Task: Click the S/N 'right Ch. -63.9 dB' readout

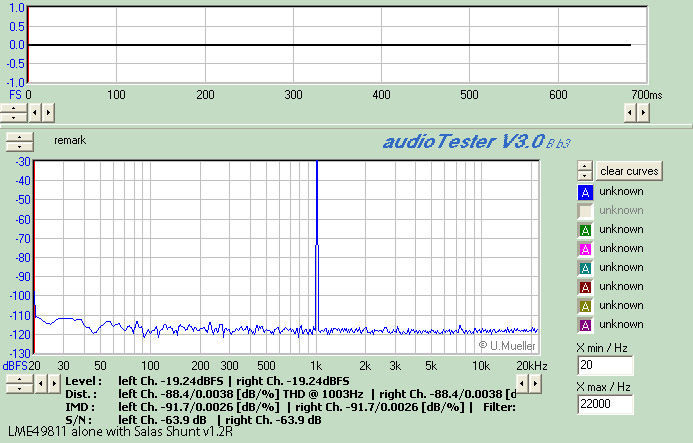Action: coord(273,420)
